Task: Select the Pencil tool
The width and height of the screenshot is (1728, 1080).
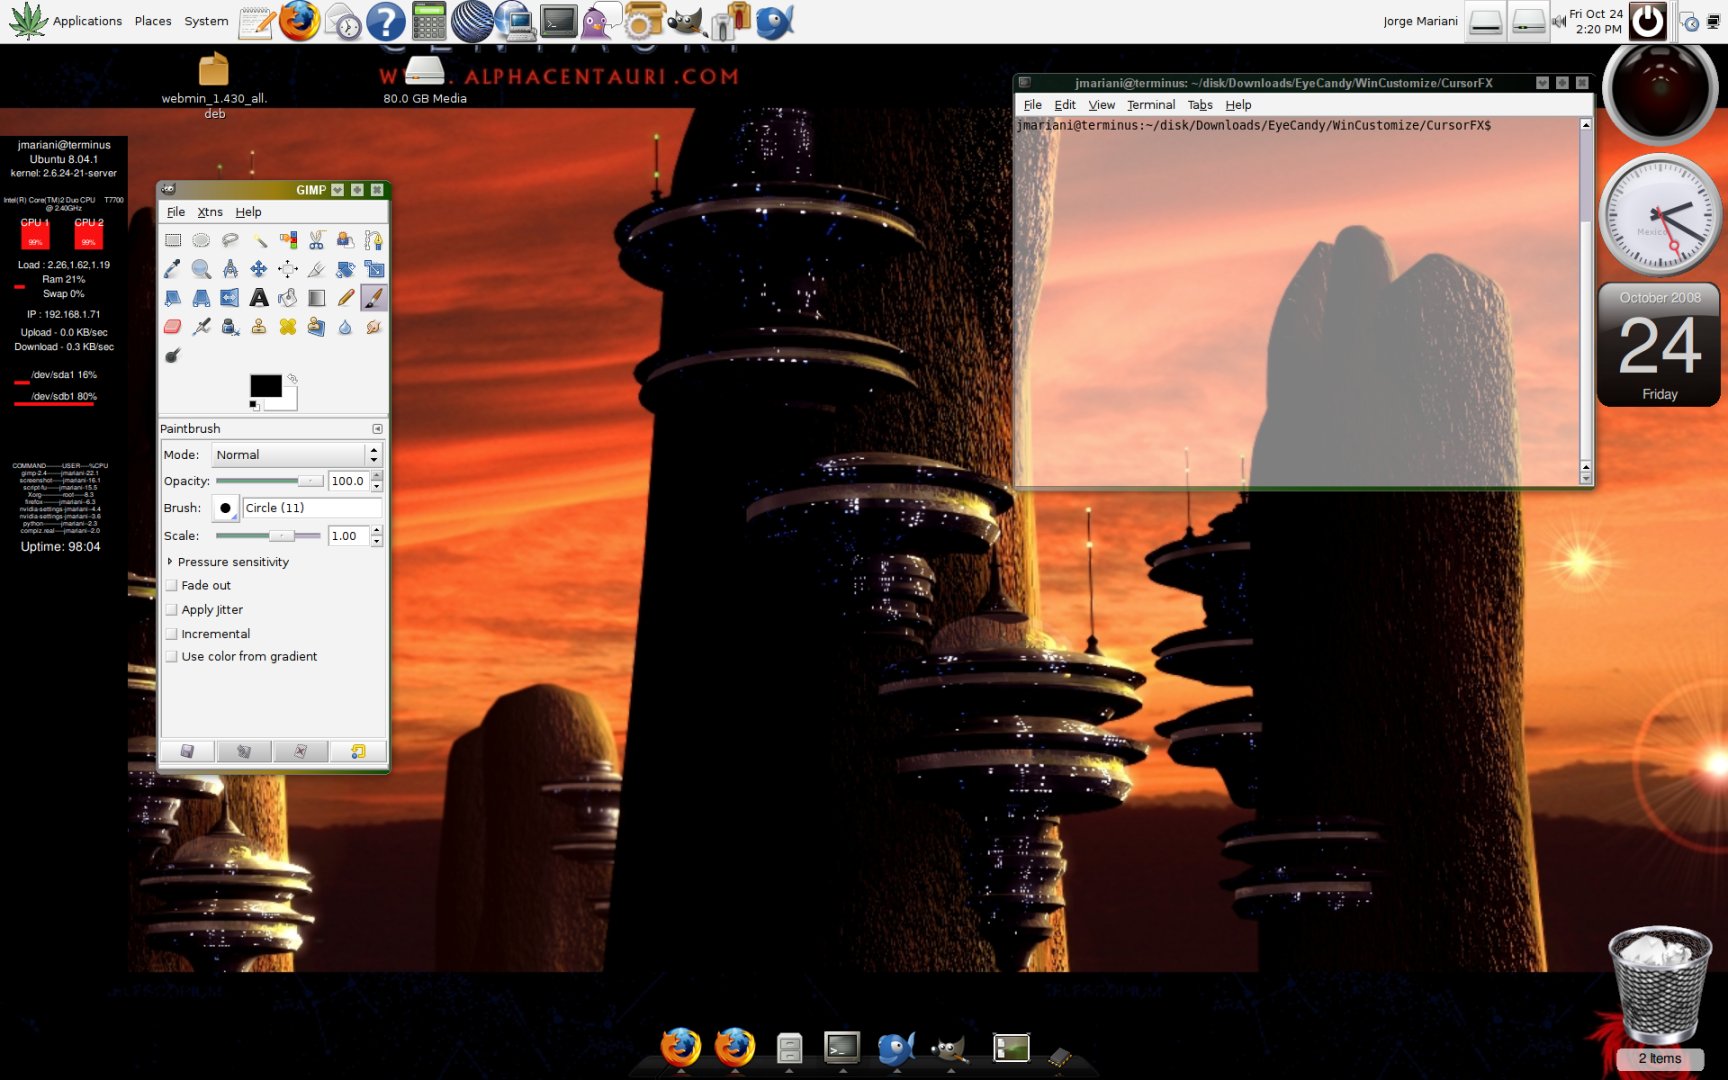Action: coord(345,298)
